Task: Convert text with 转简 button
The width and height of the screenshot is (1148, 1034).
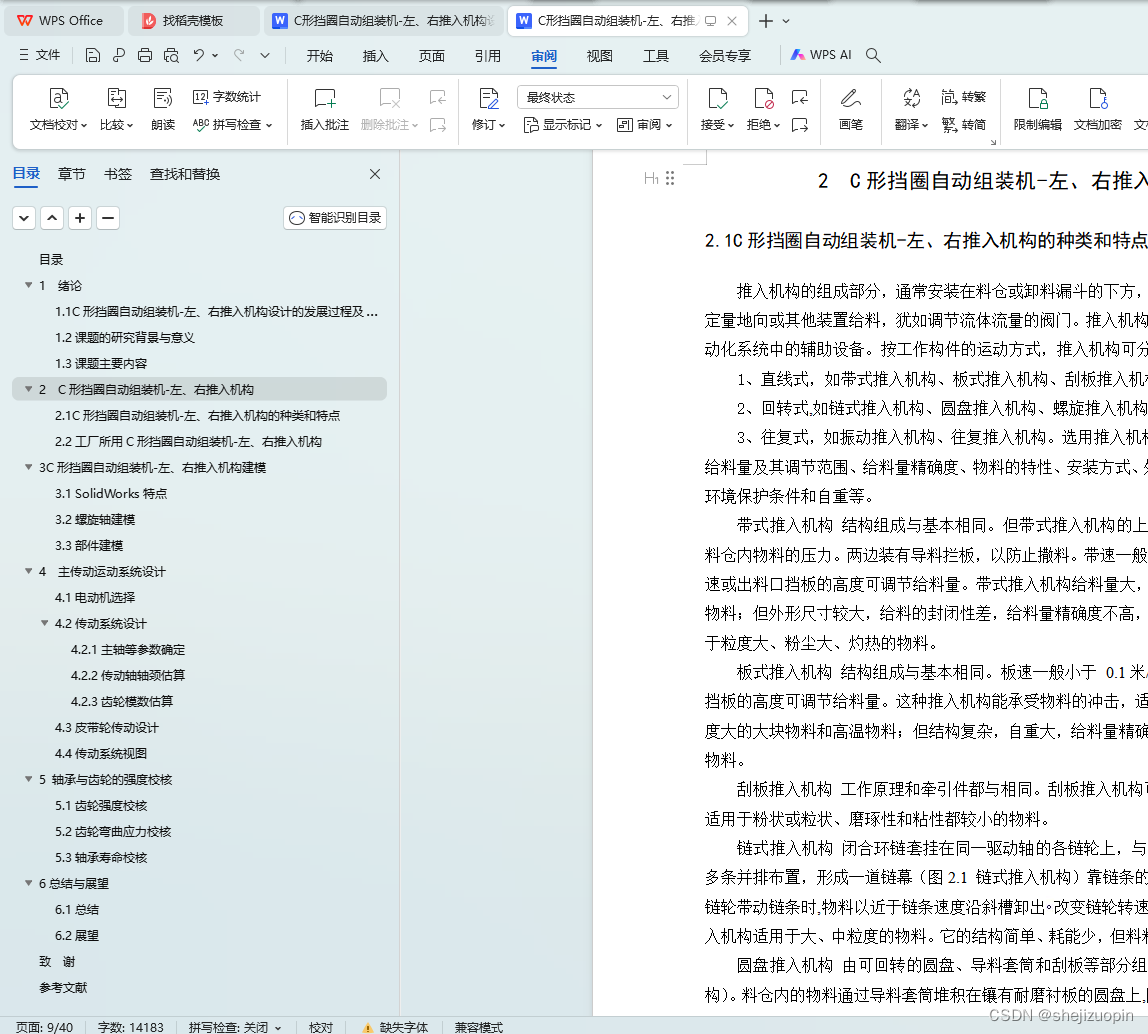Action: pyautogui.click(x=964, y=124)
